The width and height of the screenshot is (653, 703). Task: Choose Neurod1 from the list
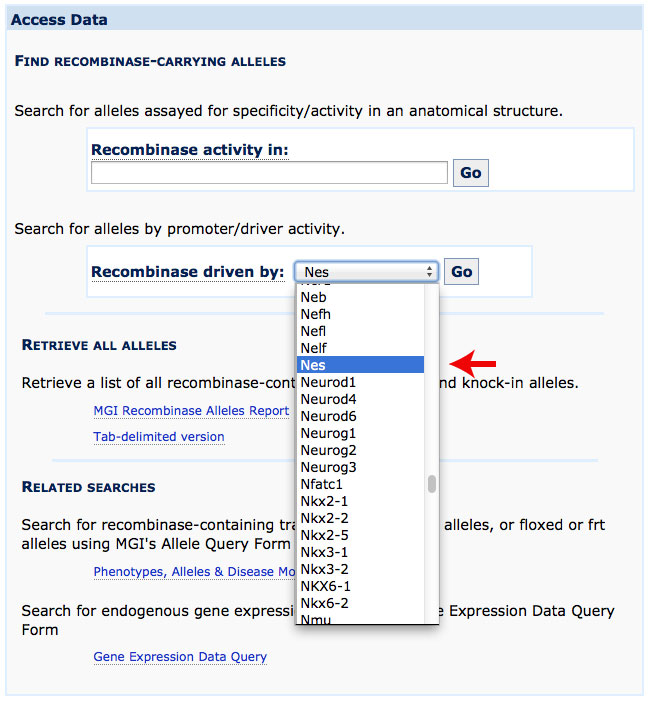tap(360, 382)
